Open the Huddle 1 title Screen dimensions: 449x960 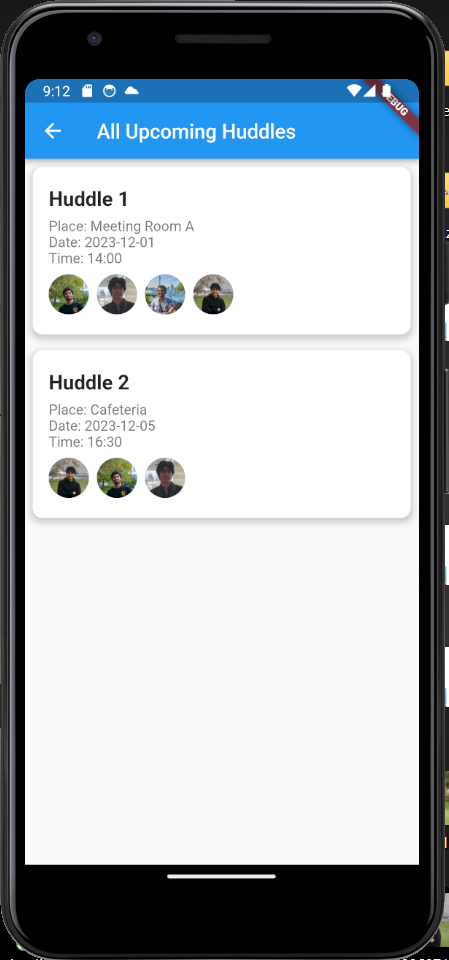pyautogui.click(x=88, y=199)
